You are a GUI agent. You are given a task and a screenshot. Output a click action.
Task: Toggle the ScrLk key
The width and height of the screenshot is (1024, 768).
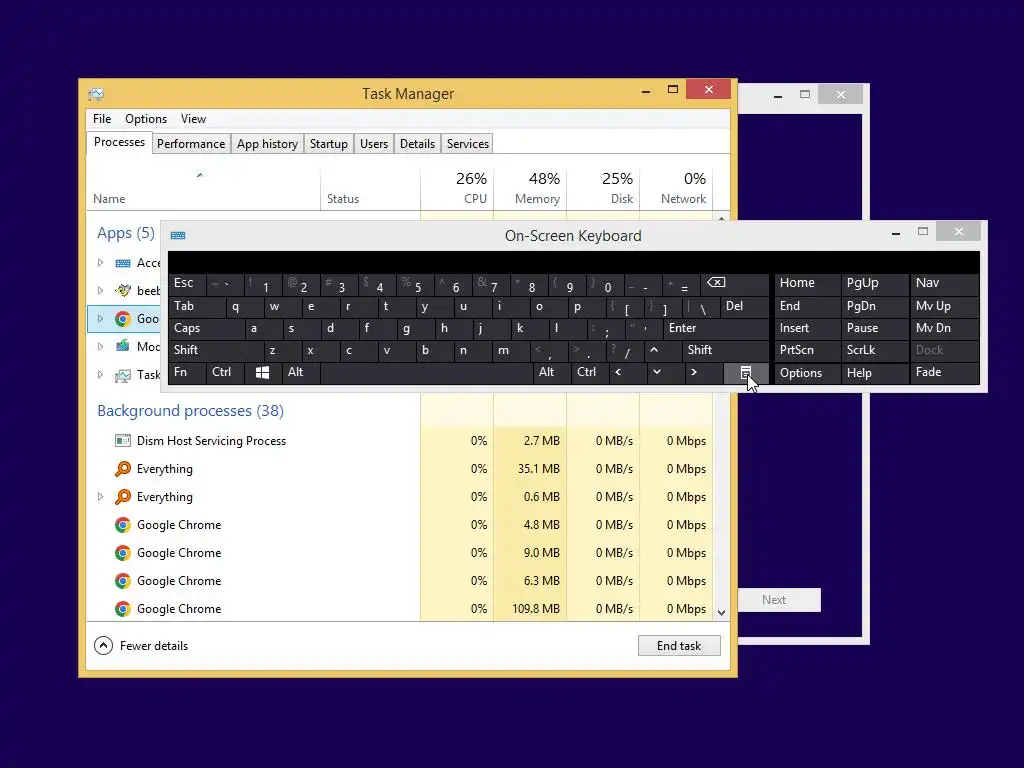[x=874, y=350]
